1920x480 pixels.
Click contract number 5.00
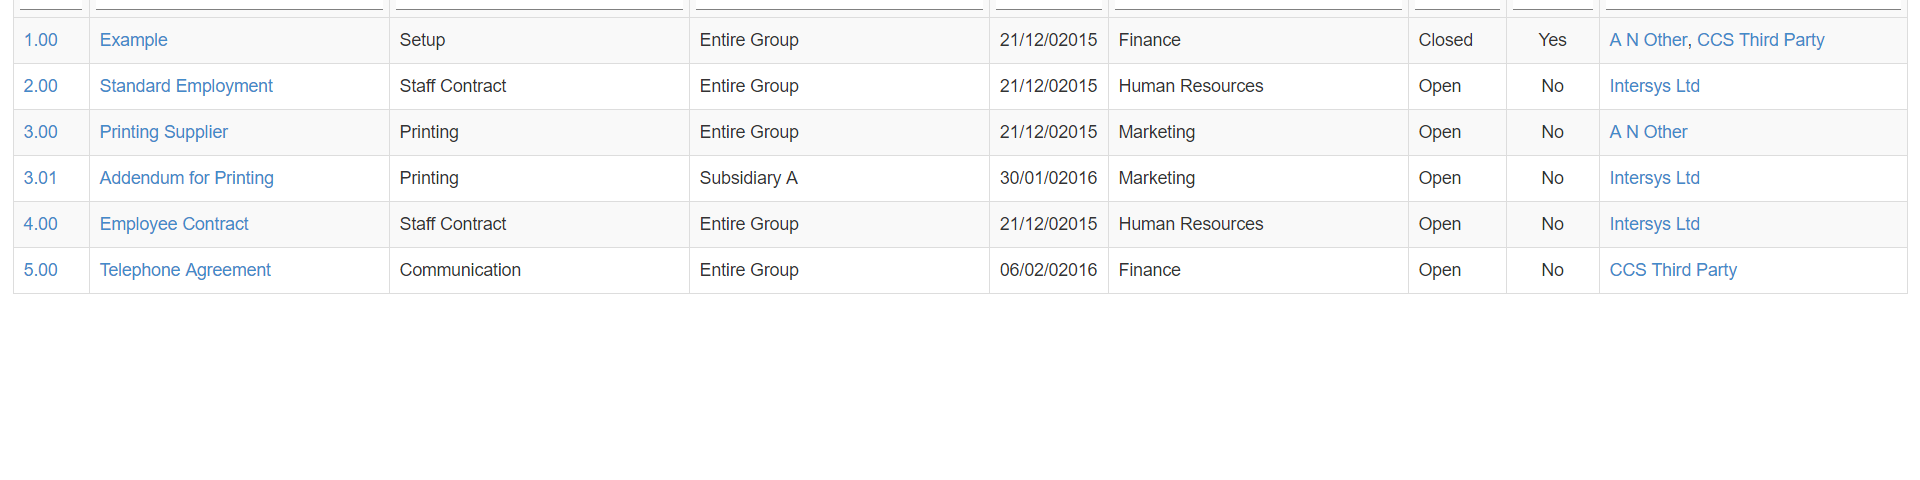41,270
